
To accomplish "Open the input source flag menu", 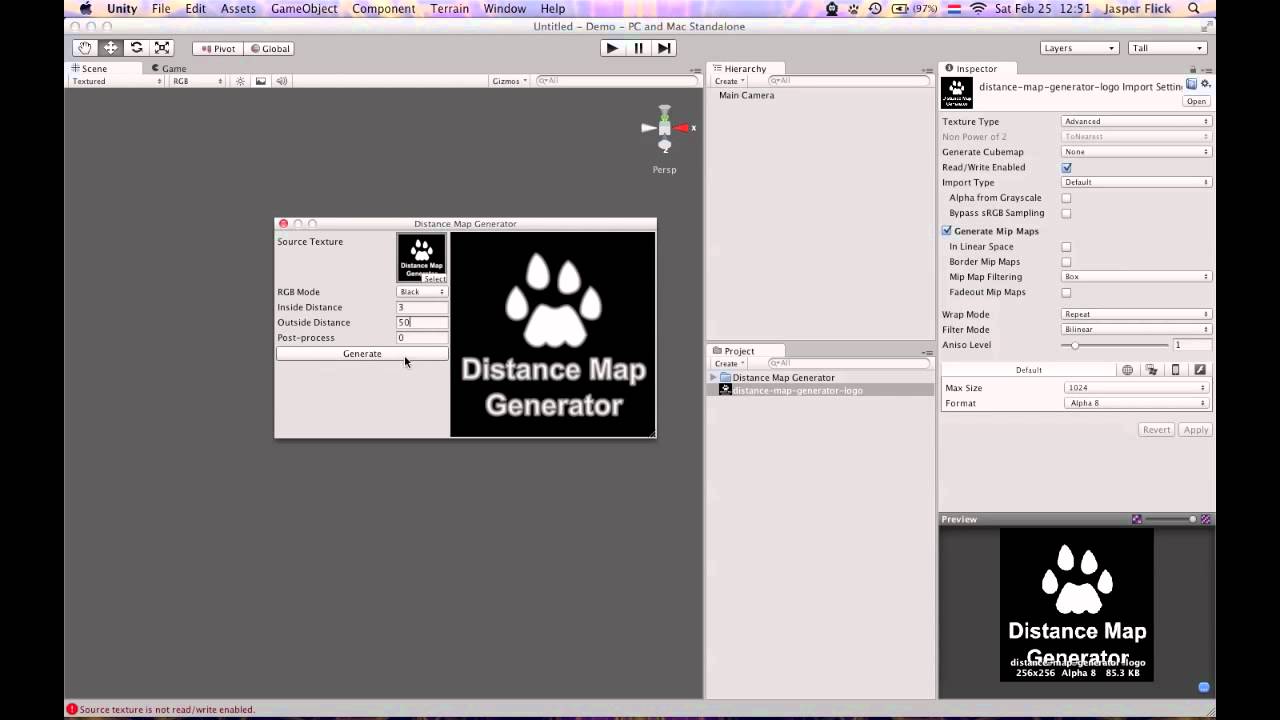I will tap(954, 9).
